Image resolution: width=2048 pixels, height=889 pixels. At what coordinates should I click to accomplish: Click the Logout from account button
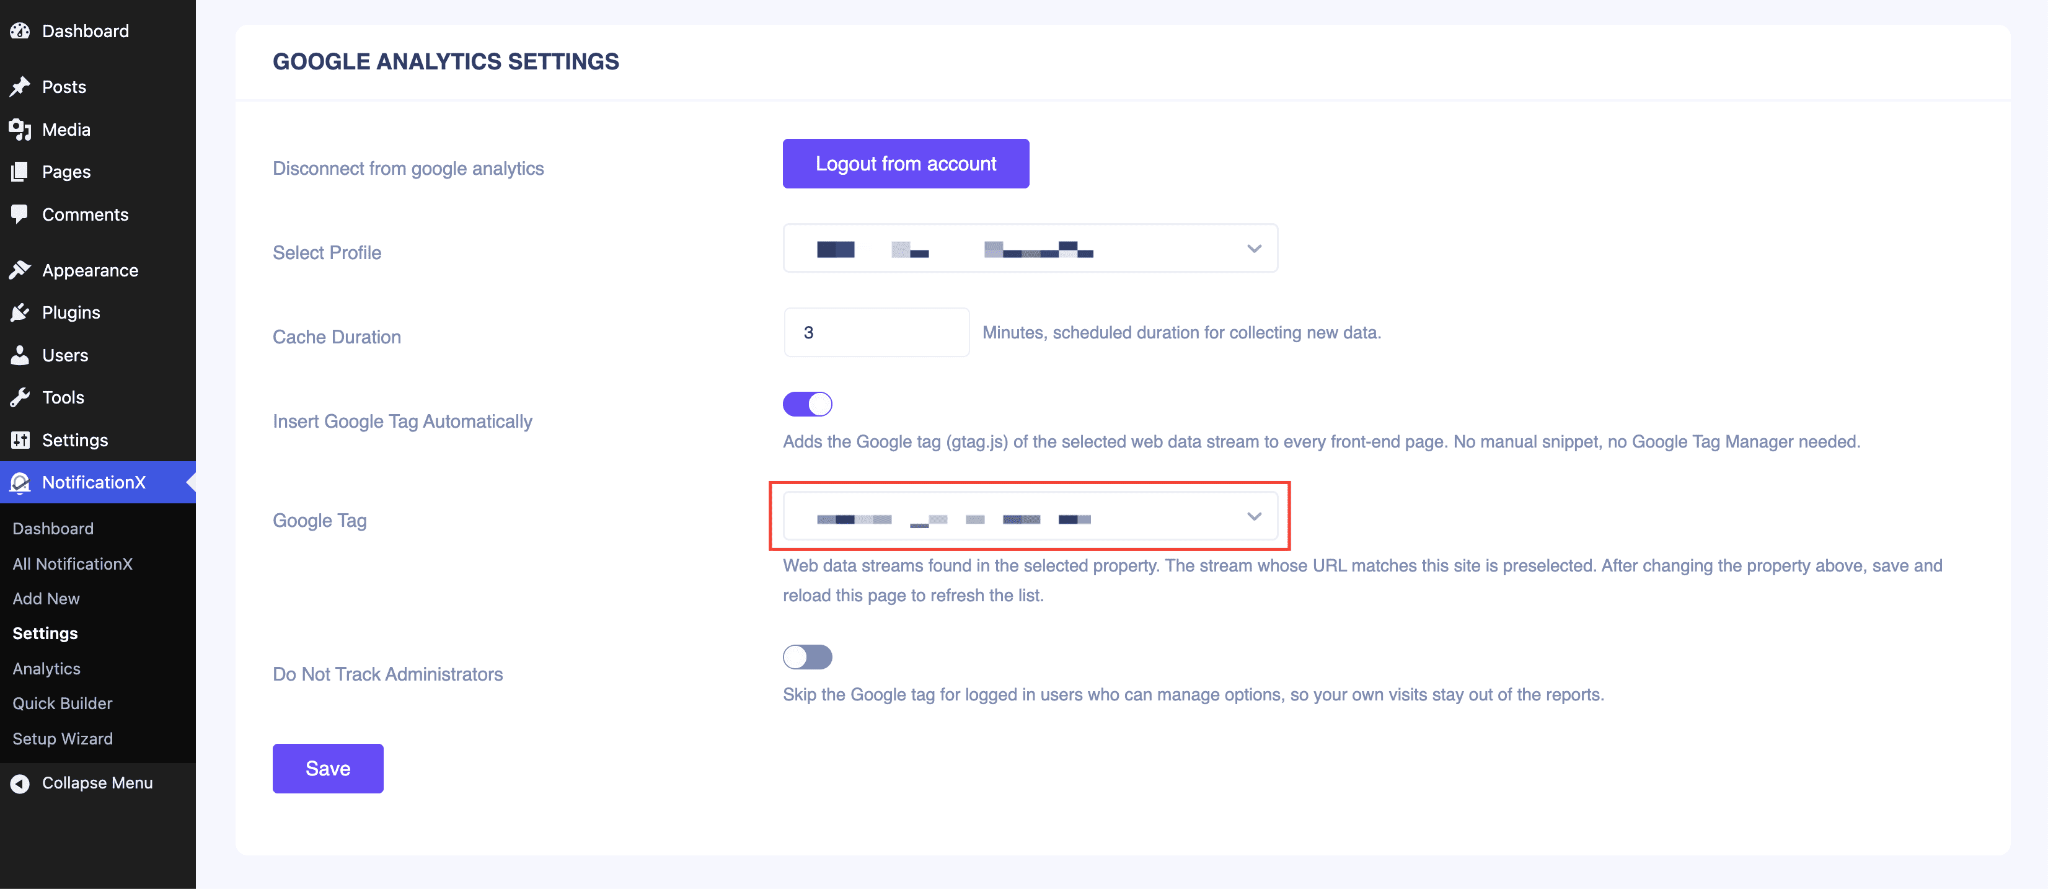click(x=906, y=164)
